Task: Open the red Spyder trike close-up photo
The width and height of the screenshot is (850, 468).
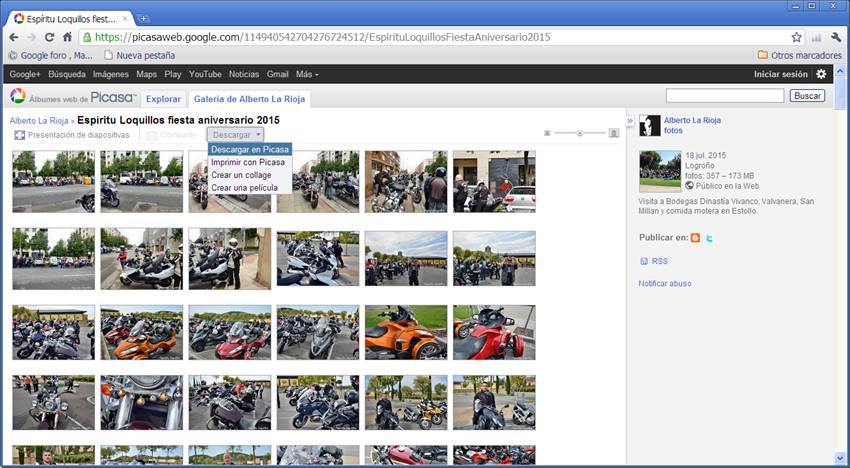Action: point(494,332)
